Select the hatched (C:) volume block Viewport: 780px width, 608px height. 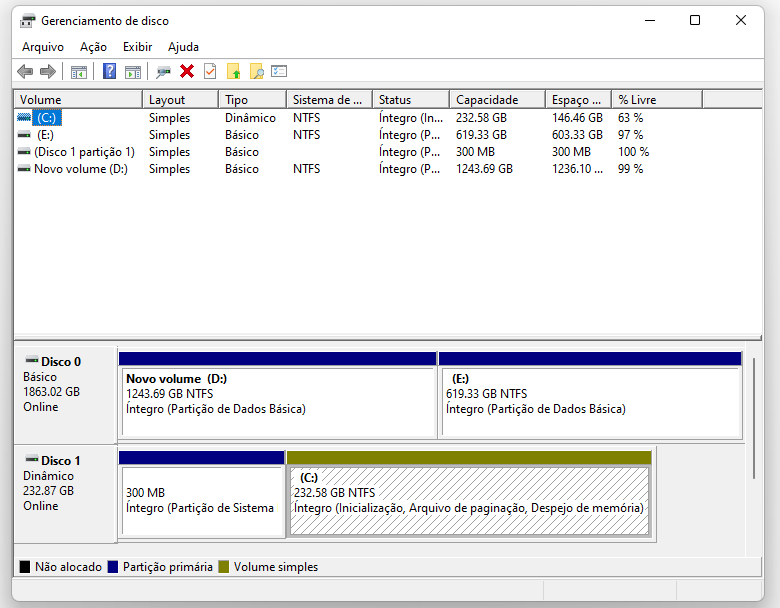(x=469, y=495)
